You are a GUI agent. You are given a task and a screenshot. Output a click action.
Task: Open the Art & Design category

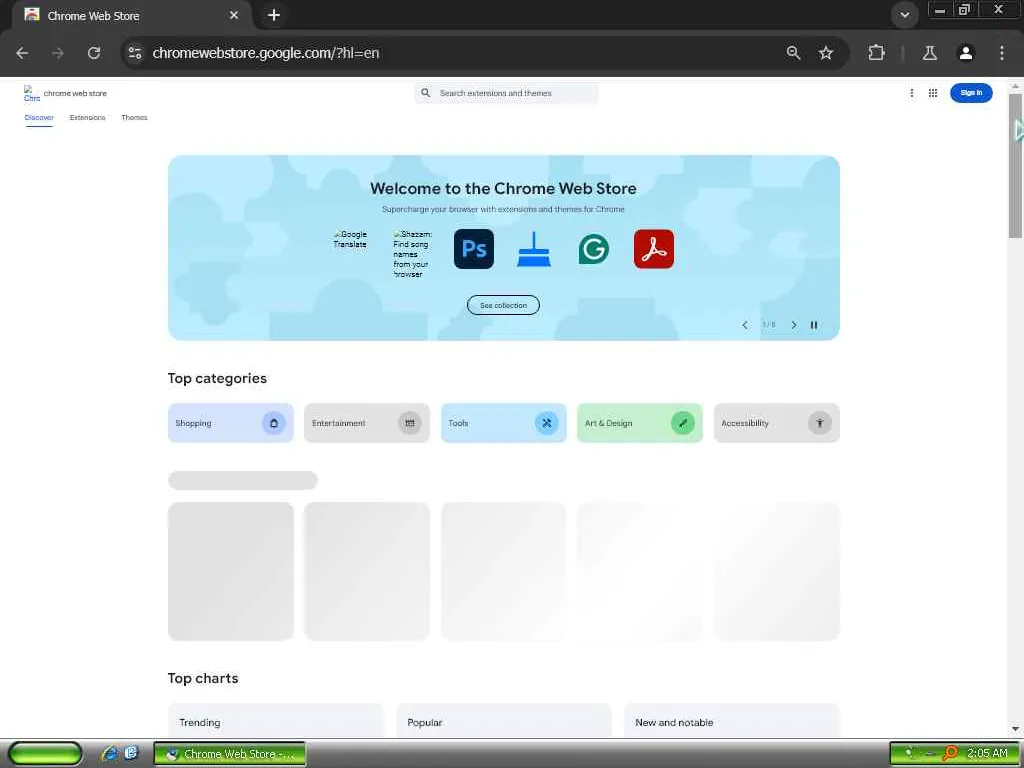(x=640, y=423)
